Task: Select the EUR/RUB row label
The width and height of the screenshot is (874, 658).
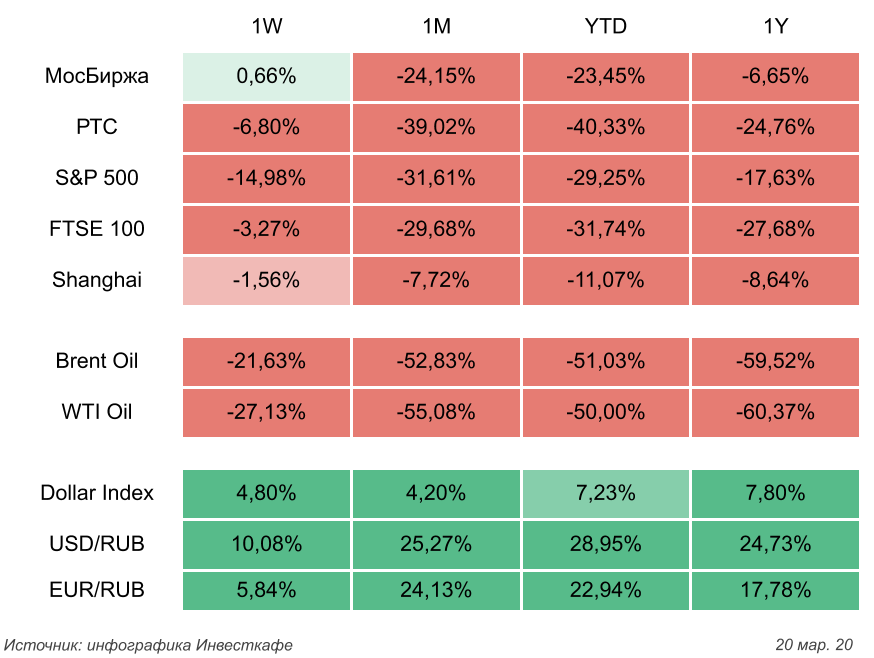Action: (97, 590)
